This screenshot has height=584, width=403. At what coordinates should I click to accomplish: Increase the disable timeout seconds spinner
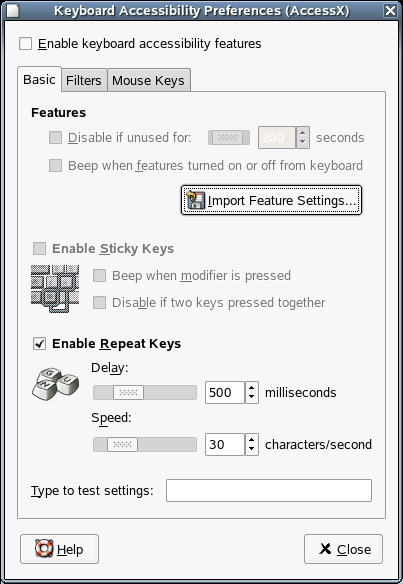coord(302,133)
